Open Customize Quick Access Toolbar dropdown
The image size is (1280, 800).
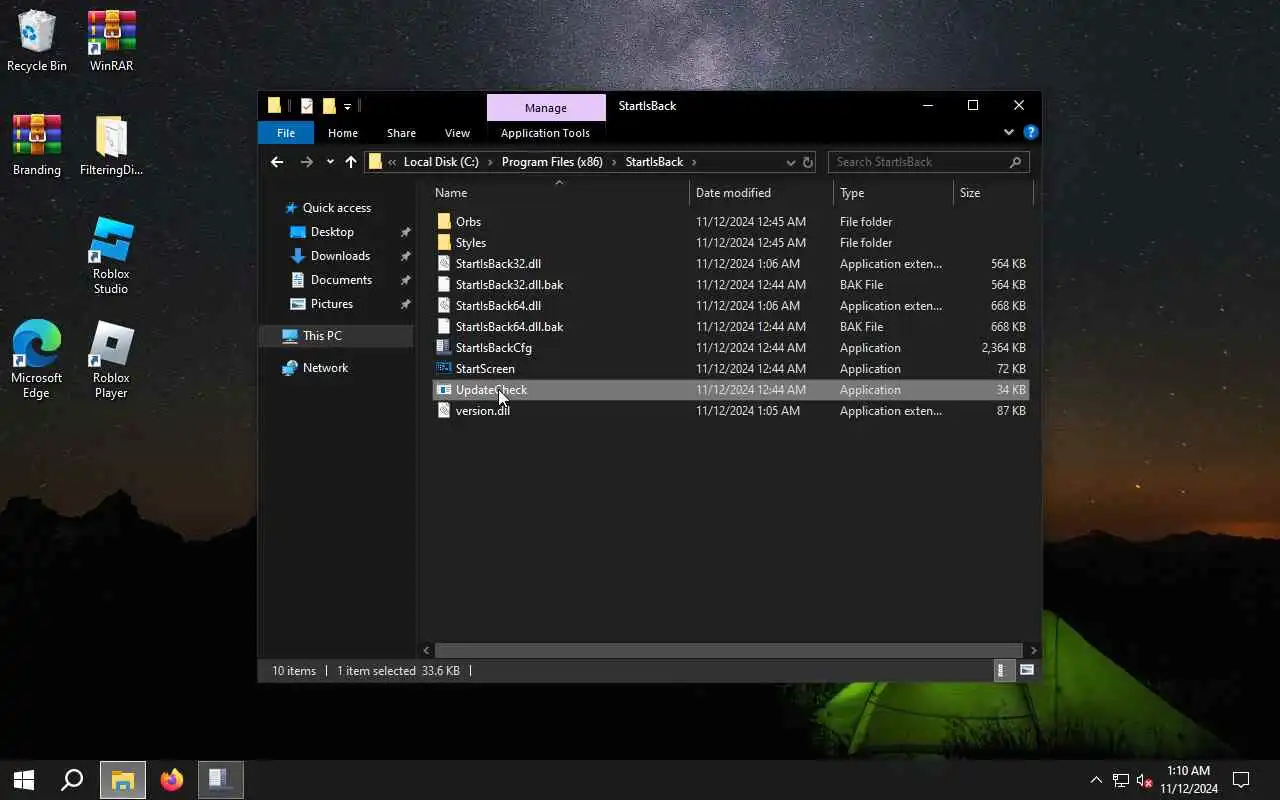[x=348, y=106]
